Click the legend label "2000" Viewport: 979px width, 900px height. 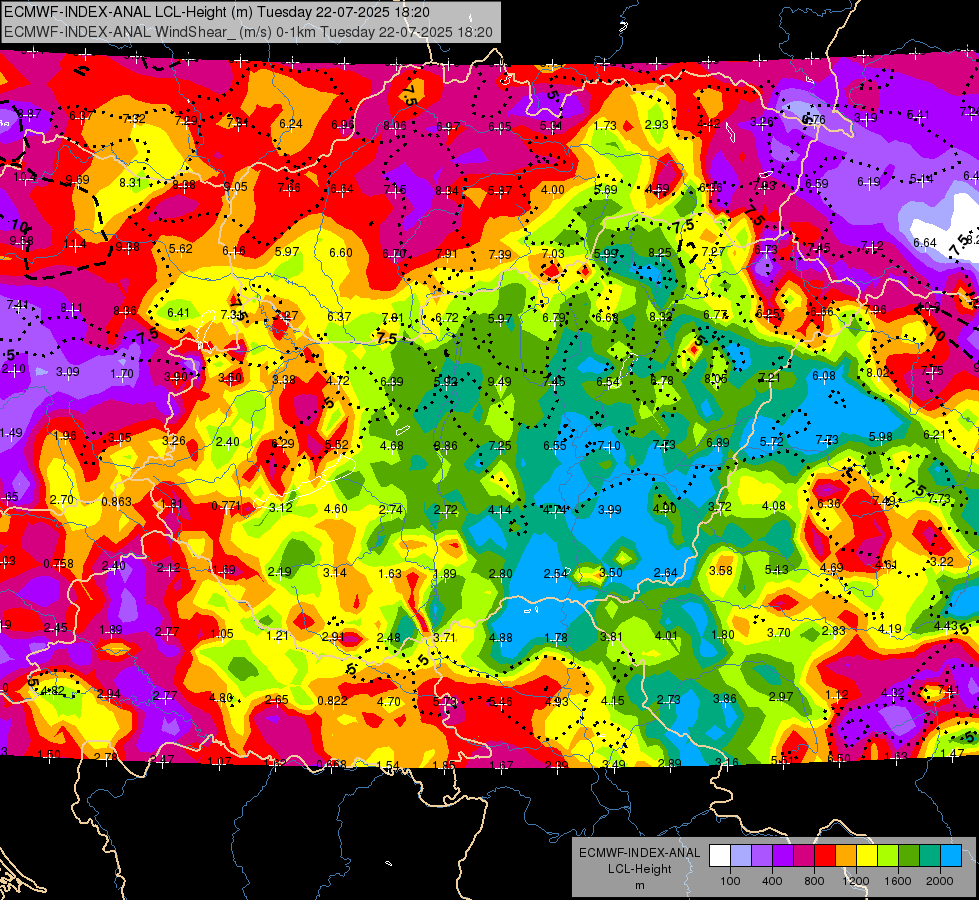point(940,881)
